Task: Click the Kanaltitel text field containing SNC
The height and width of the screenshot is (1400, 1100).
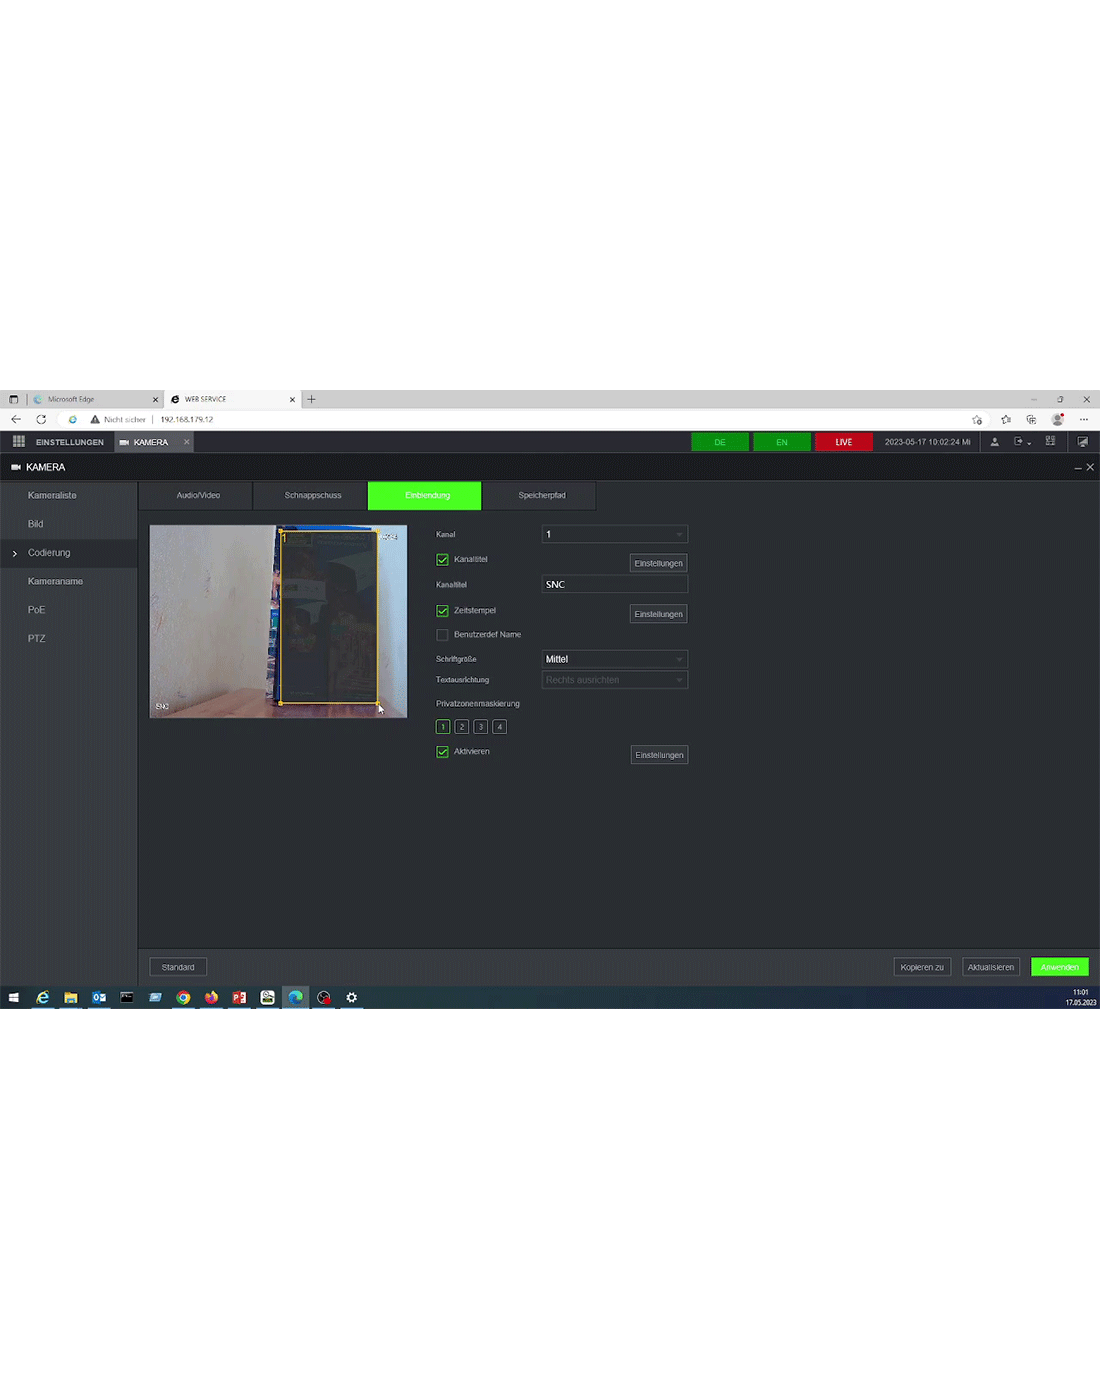Action: pyautogui.click(x=614, y=585)
